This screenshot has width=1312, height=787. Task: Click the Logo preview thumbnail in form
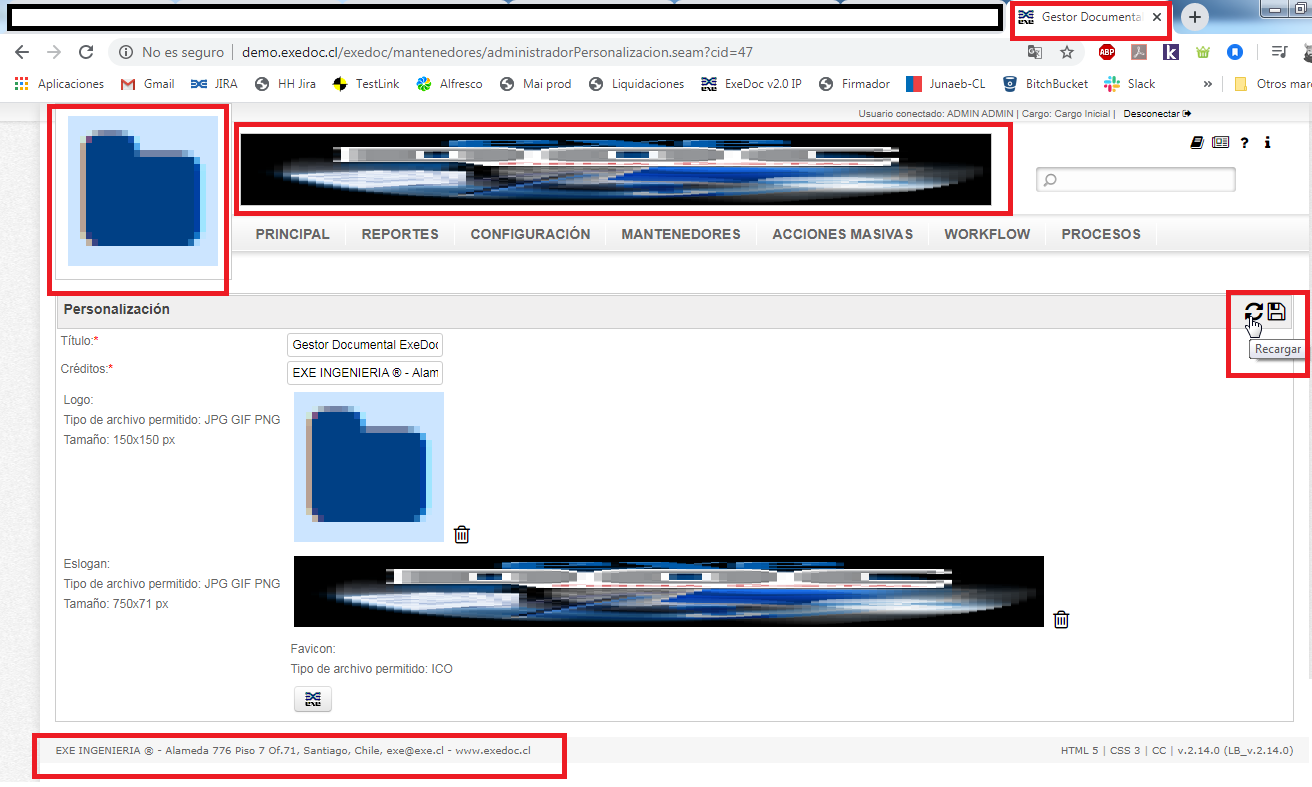pyautogui.click(x=369, y=467)
